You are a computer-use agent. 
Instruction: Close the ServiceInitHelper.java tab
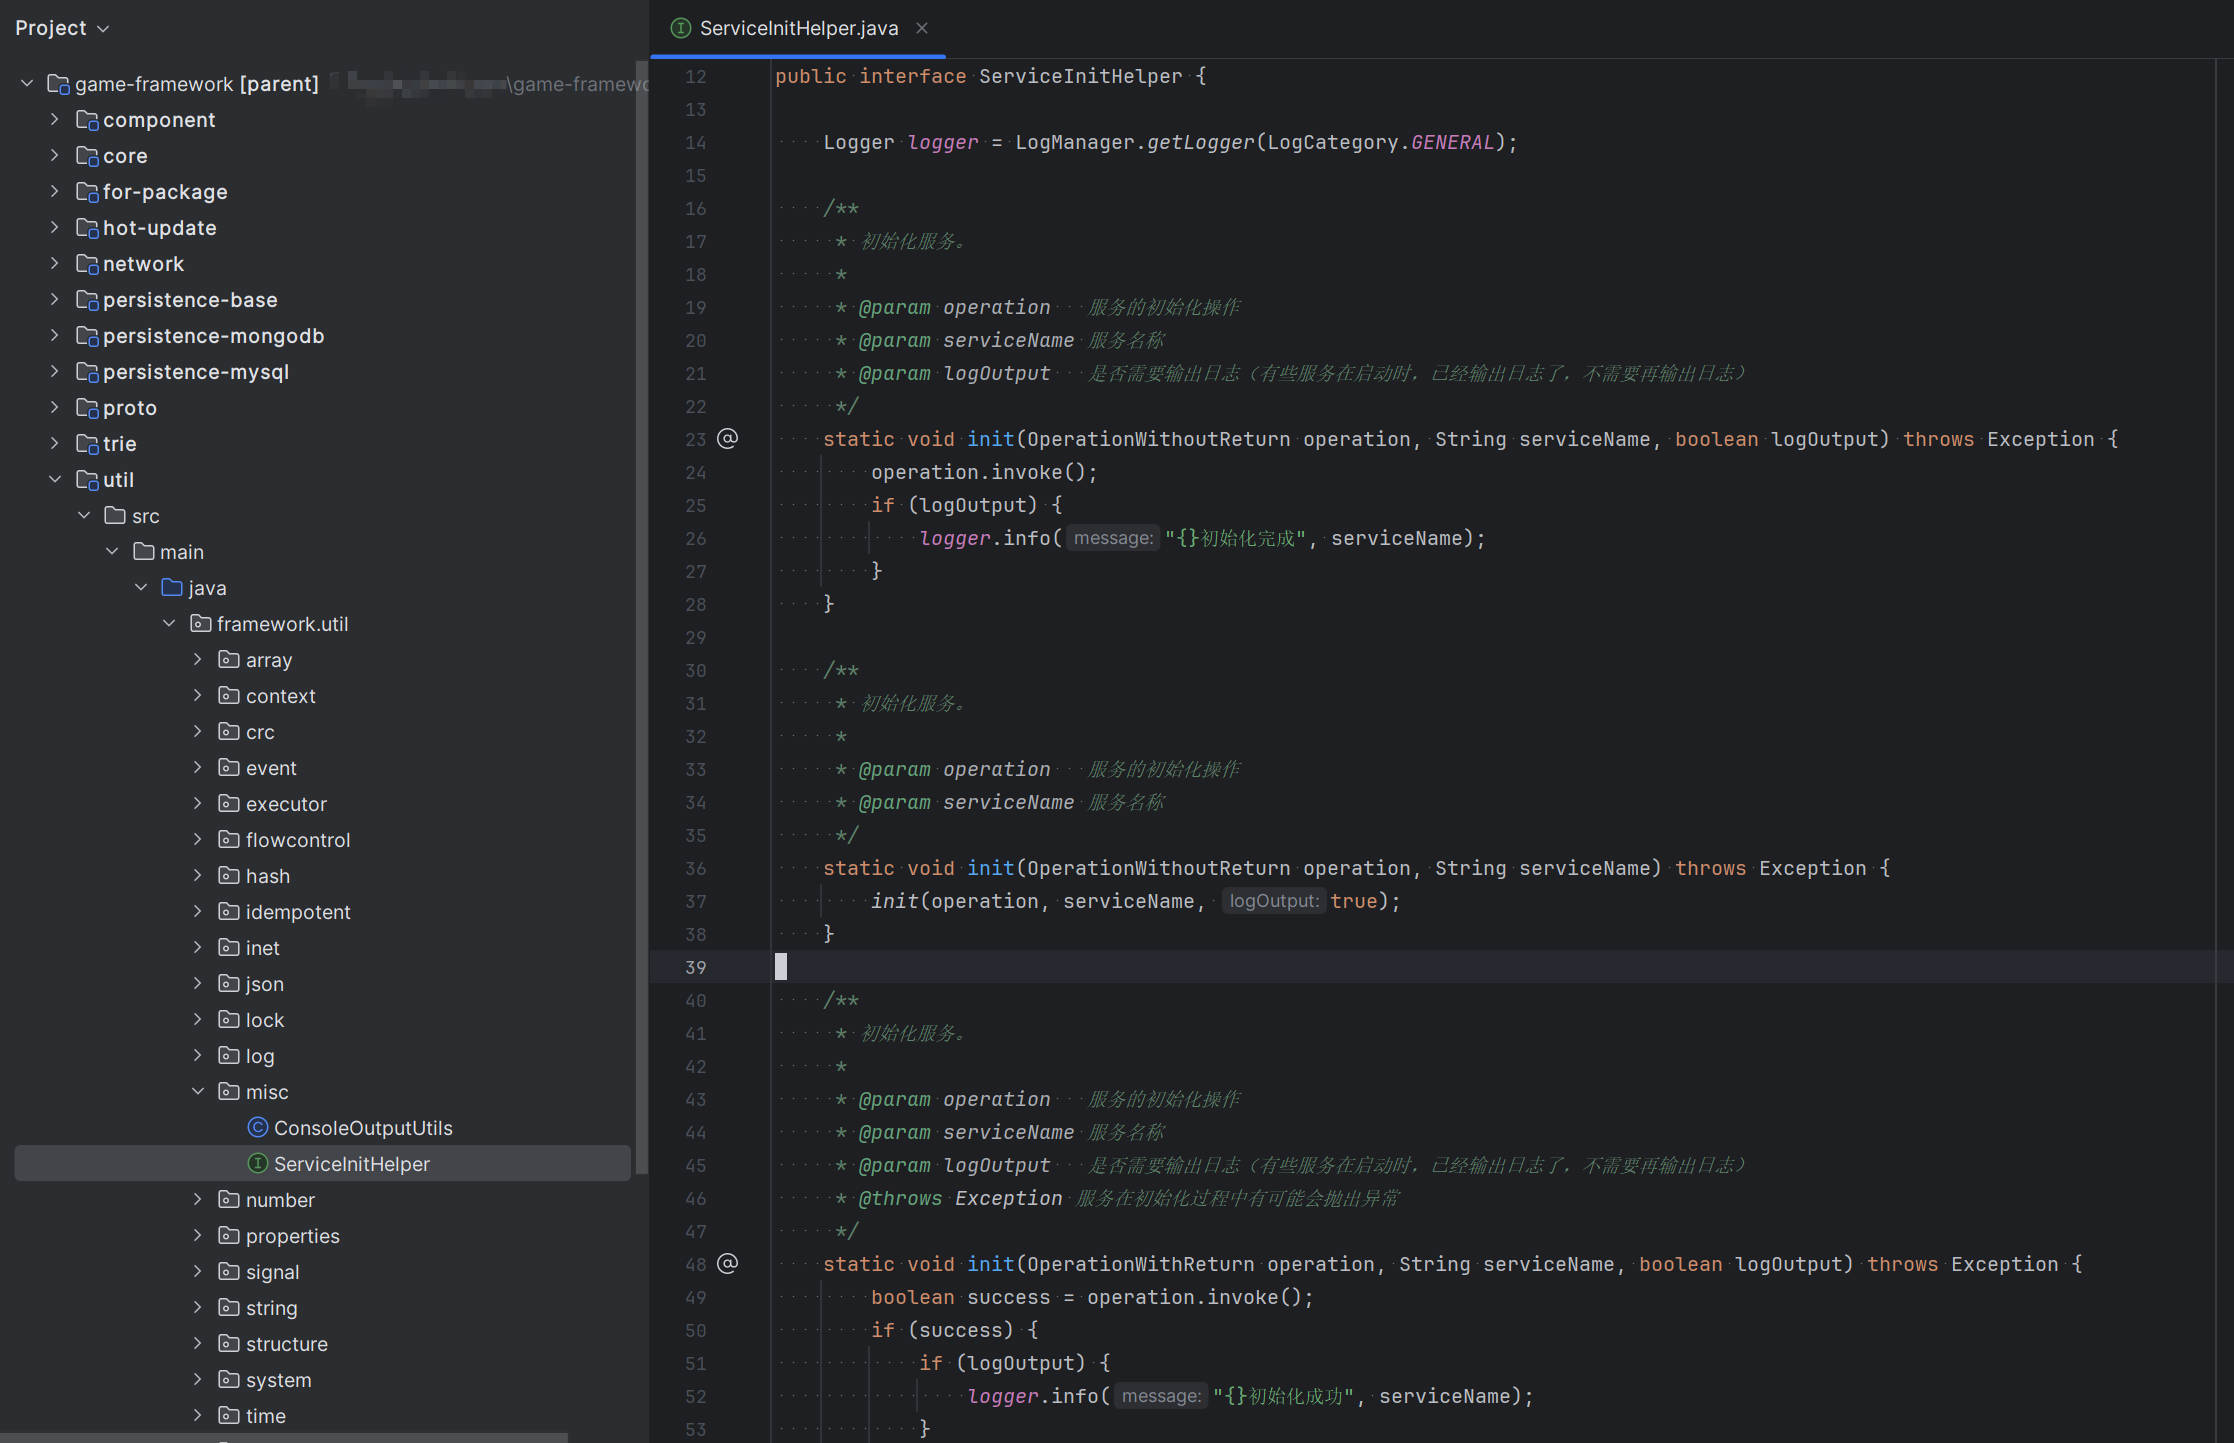pyautogui.click(x=921, y=28)
